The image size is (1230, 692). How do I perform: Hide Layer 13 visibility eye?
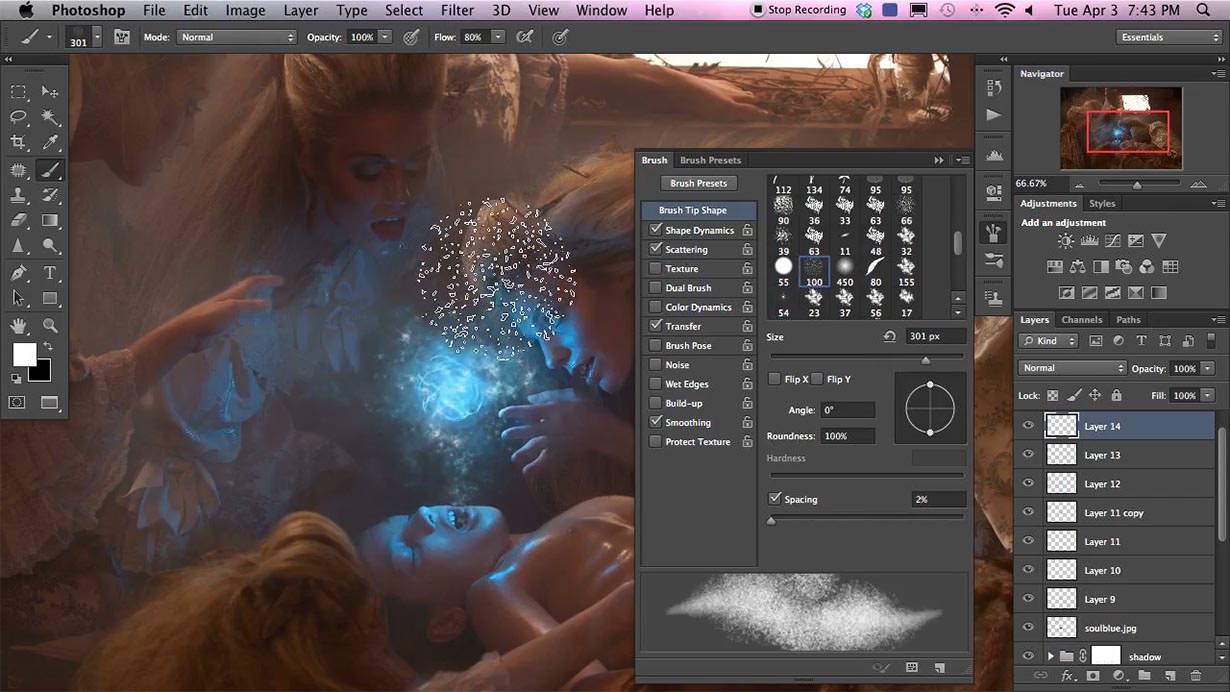coord(1027,455)
